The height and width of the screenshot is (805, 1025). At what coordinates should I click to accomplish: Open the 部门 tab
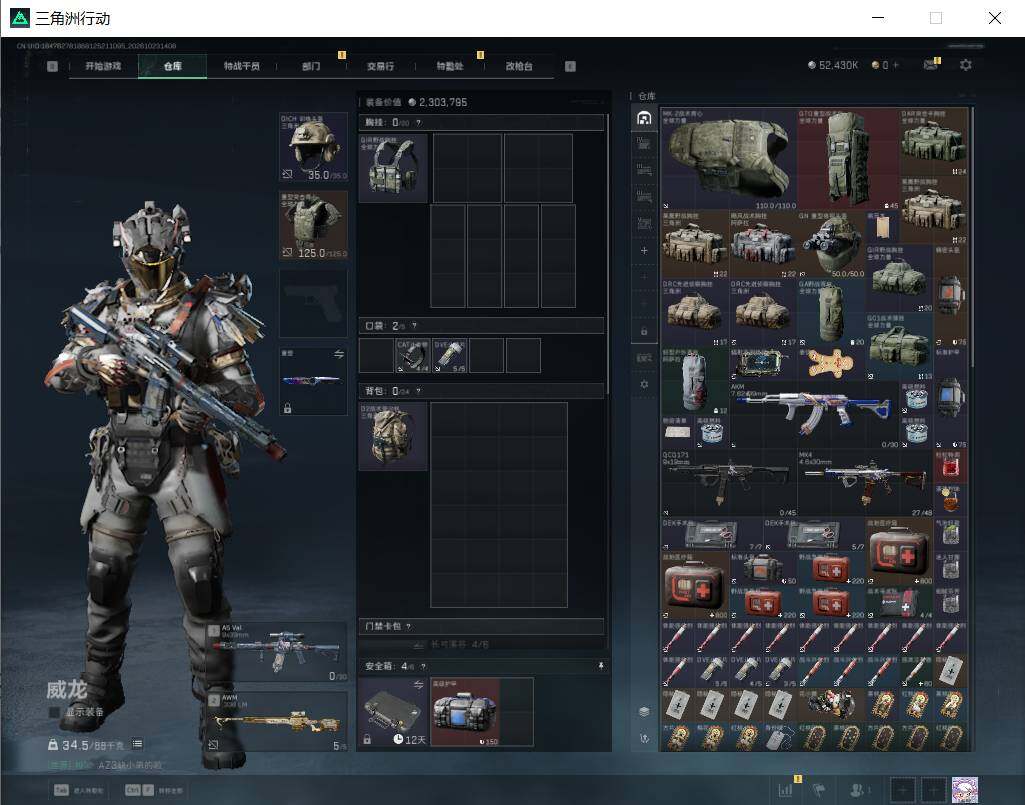(x=311, y=66)
